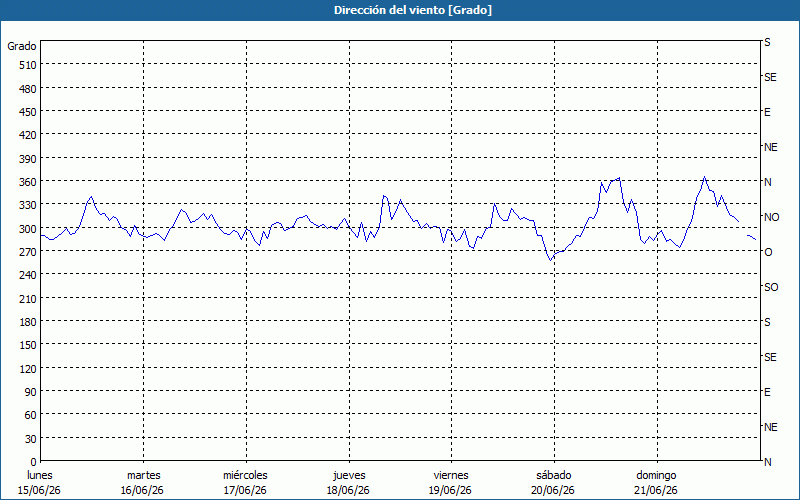Click the 510 degree axis tick
This screenshot has height=500, width=800.
[28, 65]
